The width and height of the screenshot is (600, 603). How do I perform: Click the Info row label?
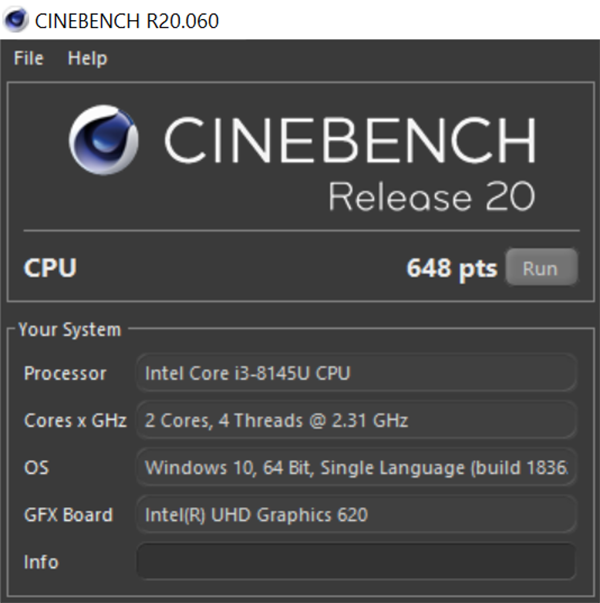41,562
